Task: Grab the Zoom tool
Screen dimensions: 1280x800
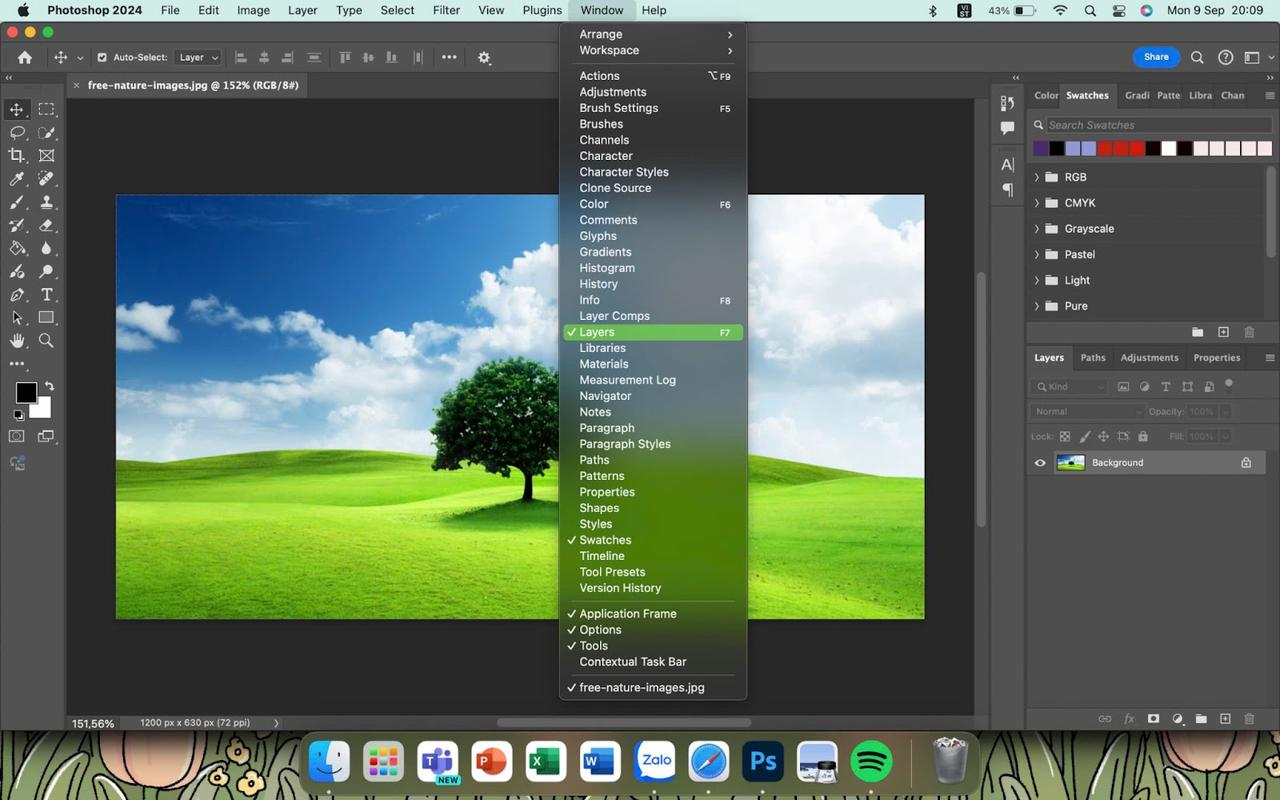Action: [x=46, y=341]
